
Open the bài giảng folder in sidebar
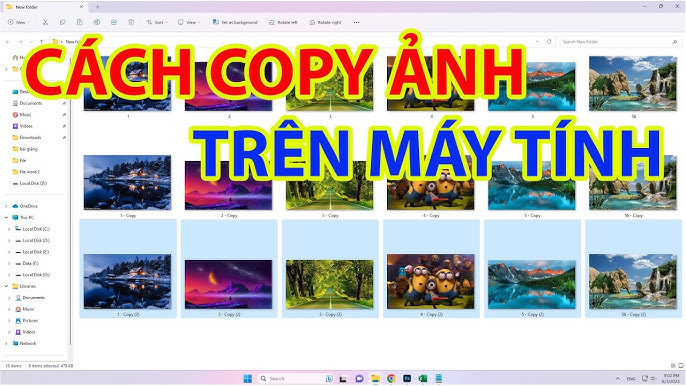point(29,149)
